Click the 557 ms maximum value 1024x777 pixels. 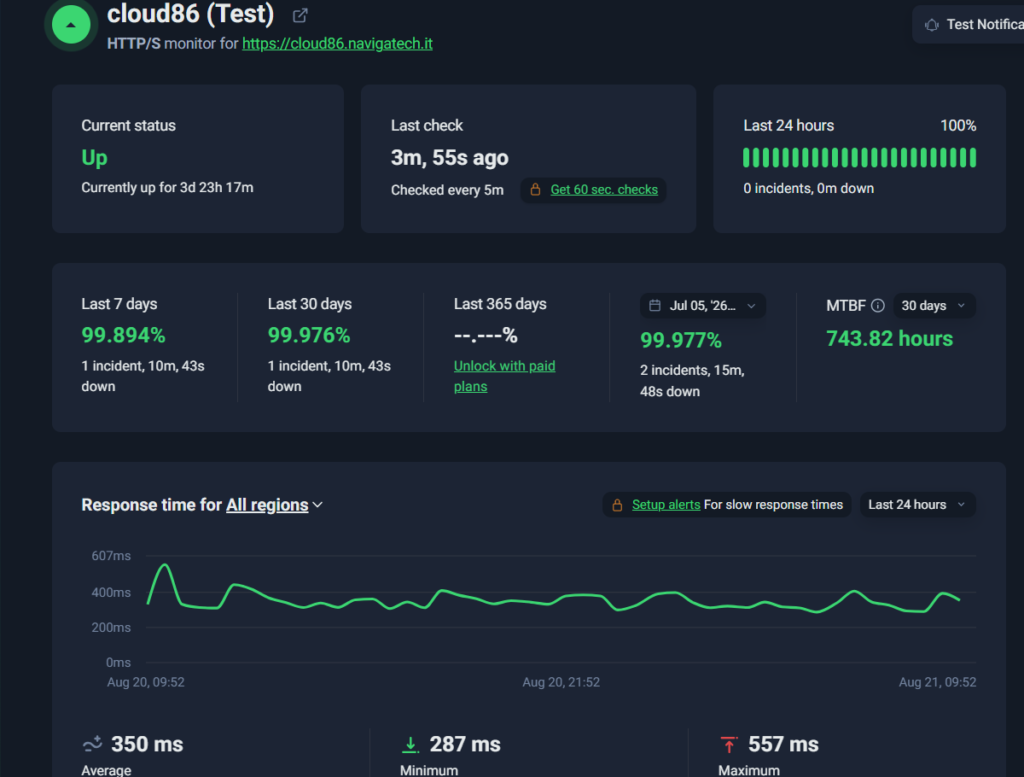783,744
